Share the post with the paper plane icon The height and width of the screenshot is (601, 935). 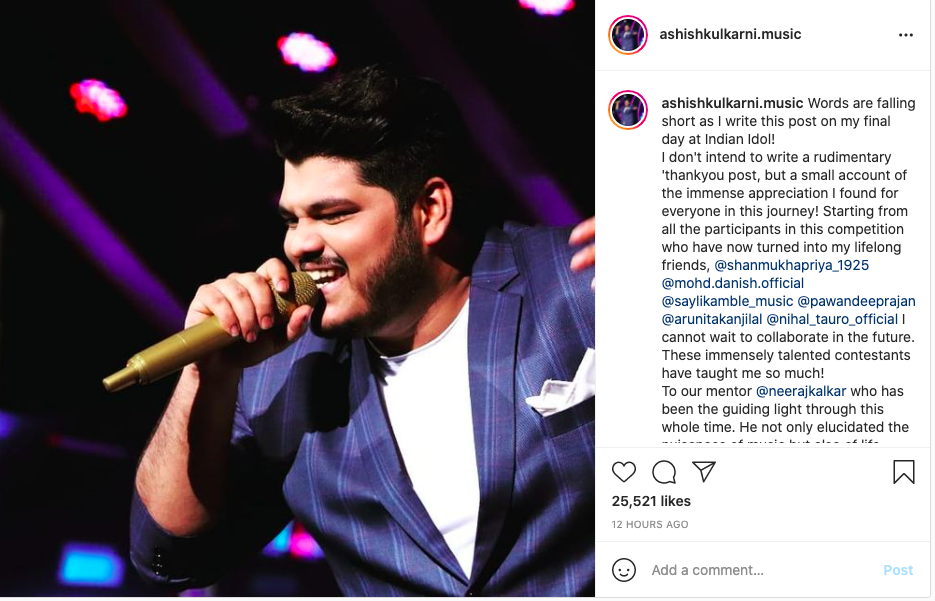(x=704, y=471)
